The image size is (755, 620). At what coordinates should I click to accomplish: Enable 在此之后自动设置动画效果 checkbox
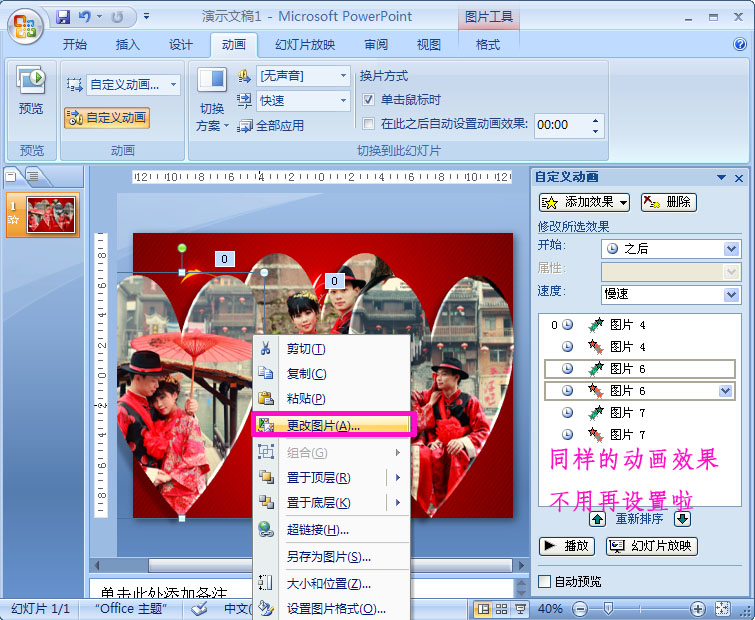point(368,124)
